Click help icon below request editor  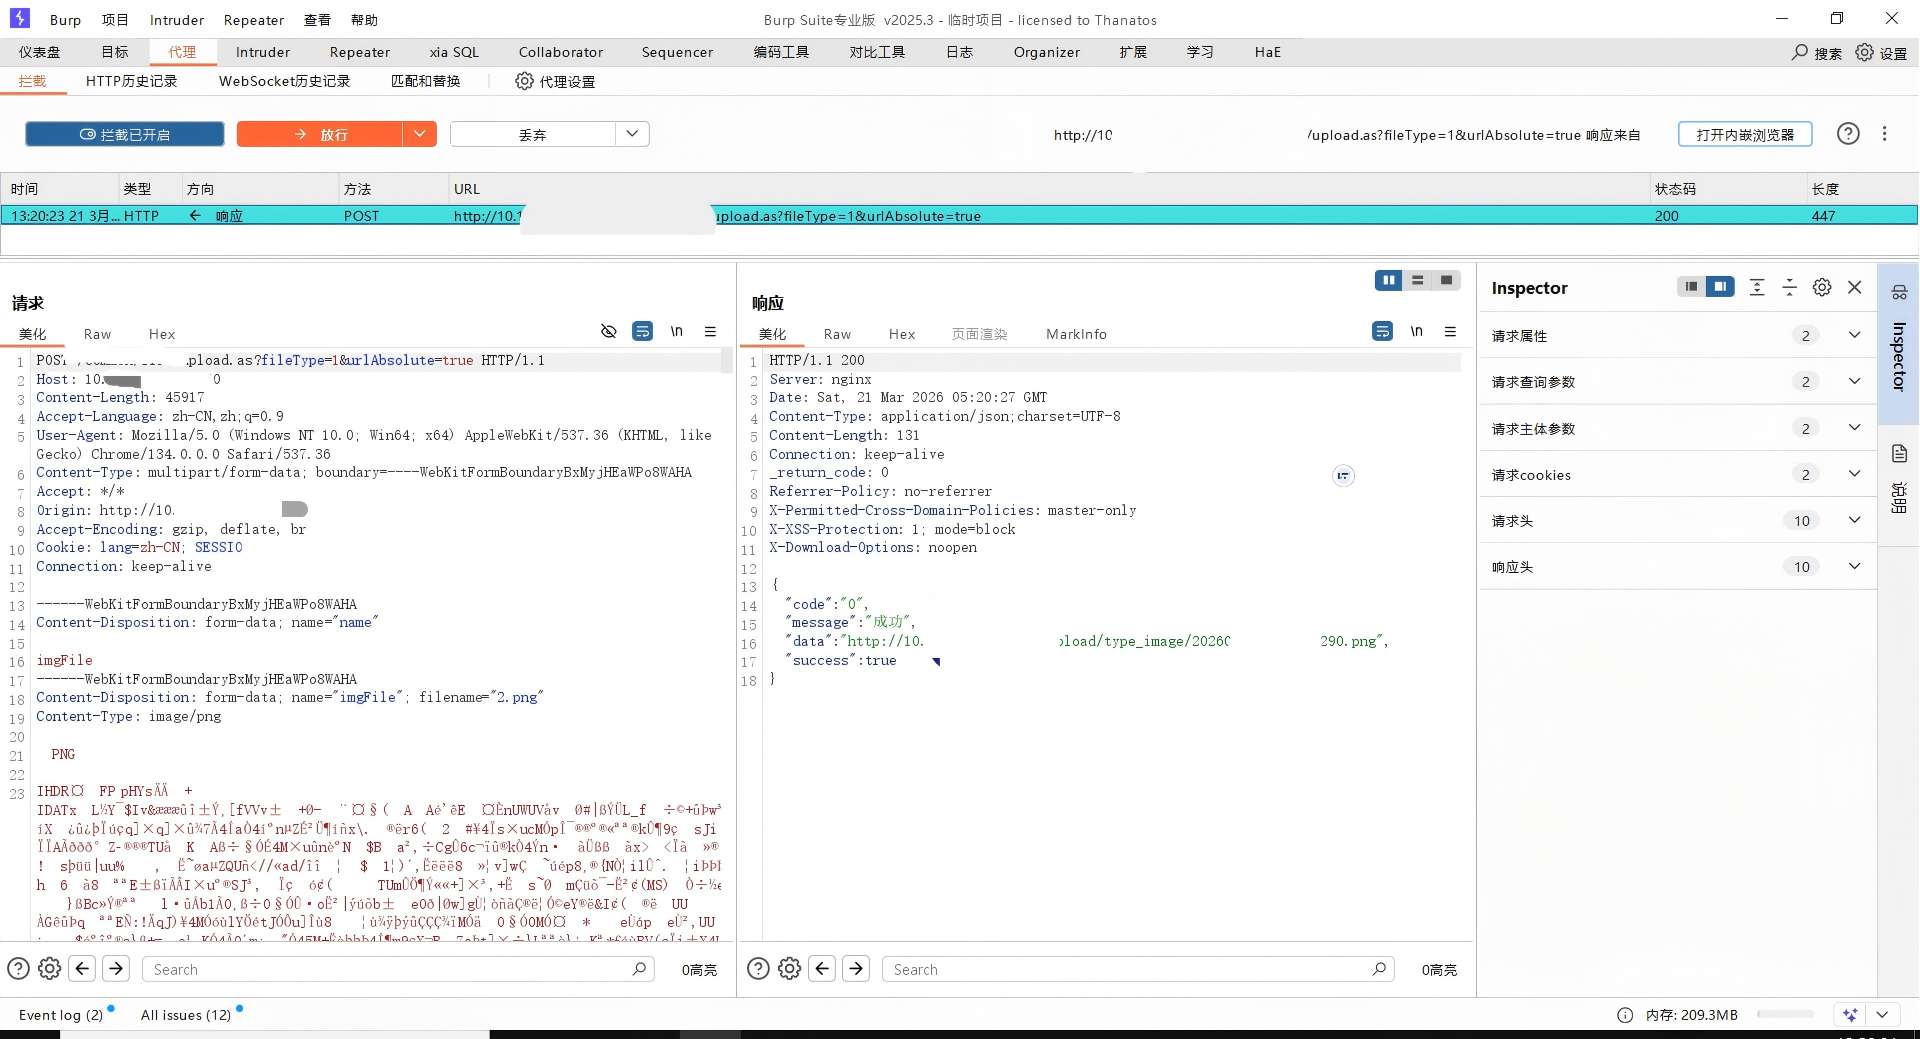[18, 968]
